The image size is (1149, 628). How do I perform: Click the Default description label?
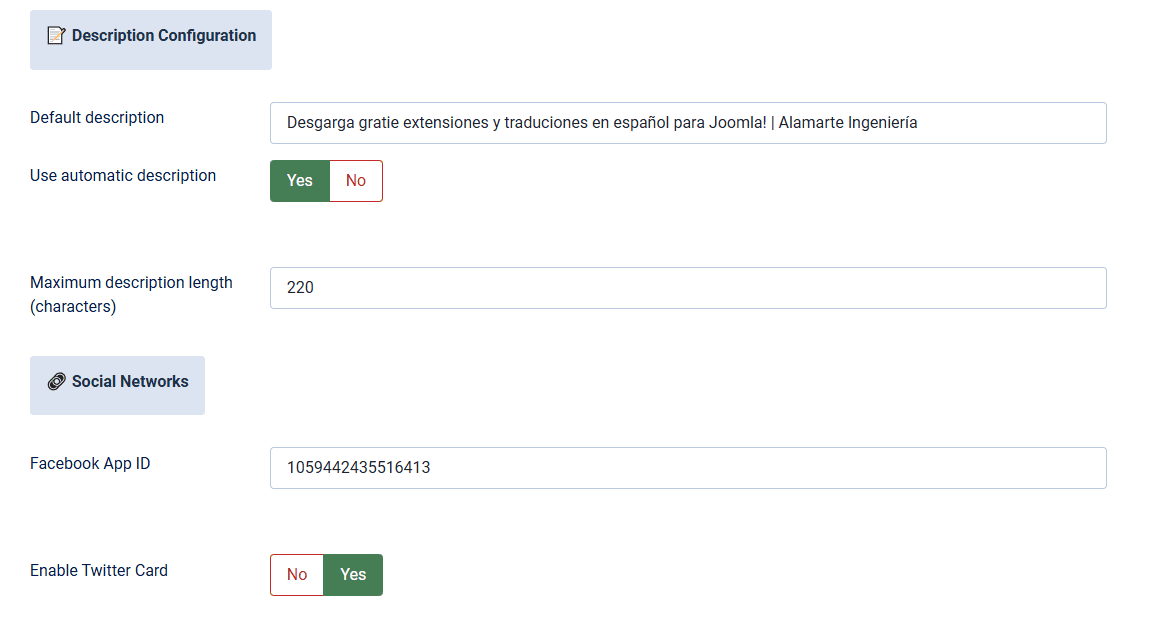coord(97,118)
